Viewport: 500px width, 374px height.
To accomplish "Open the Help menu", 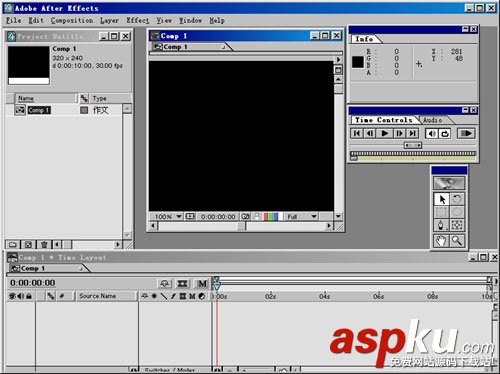I will [217, 20].
